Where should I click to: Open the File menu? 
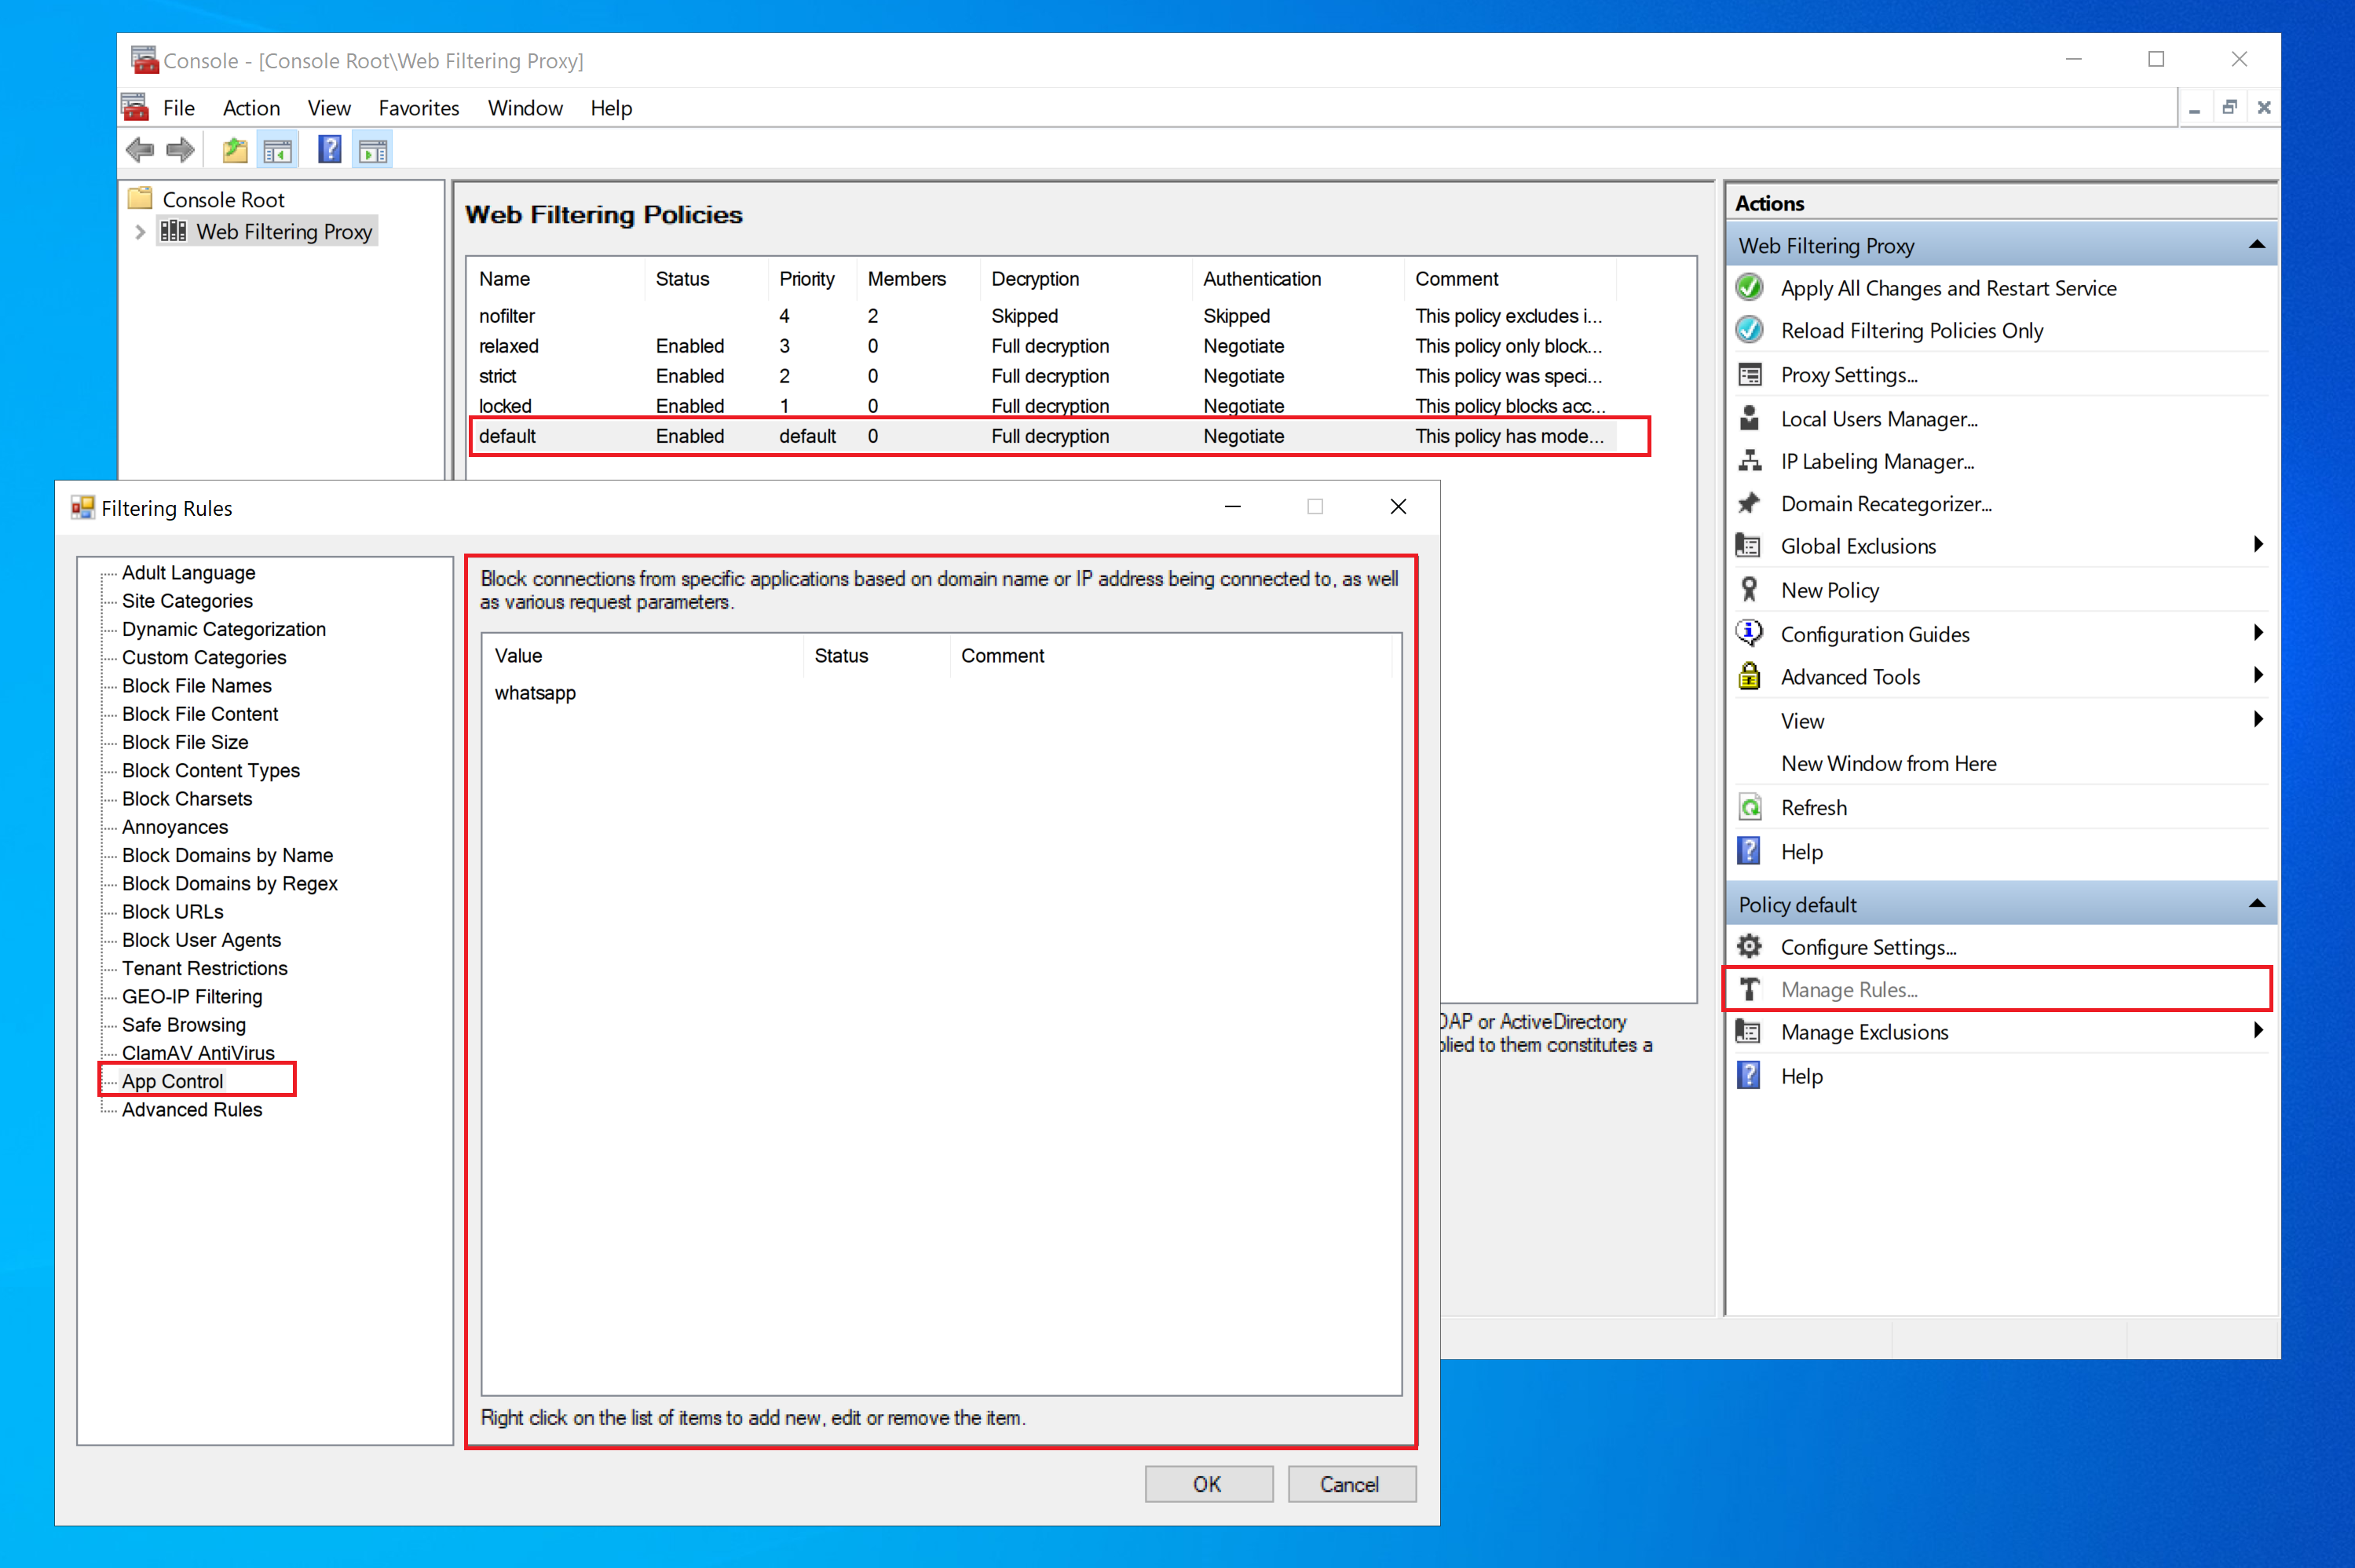coord(179,108)
